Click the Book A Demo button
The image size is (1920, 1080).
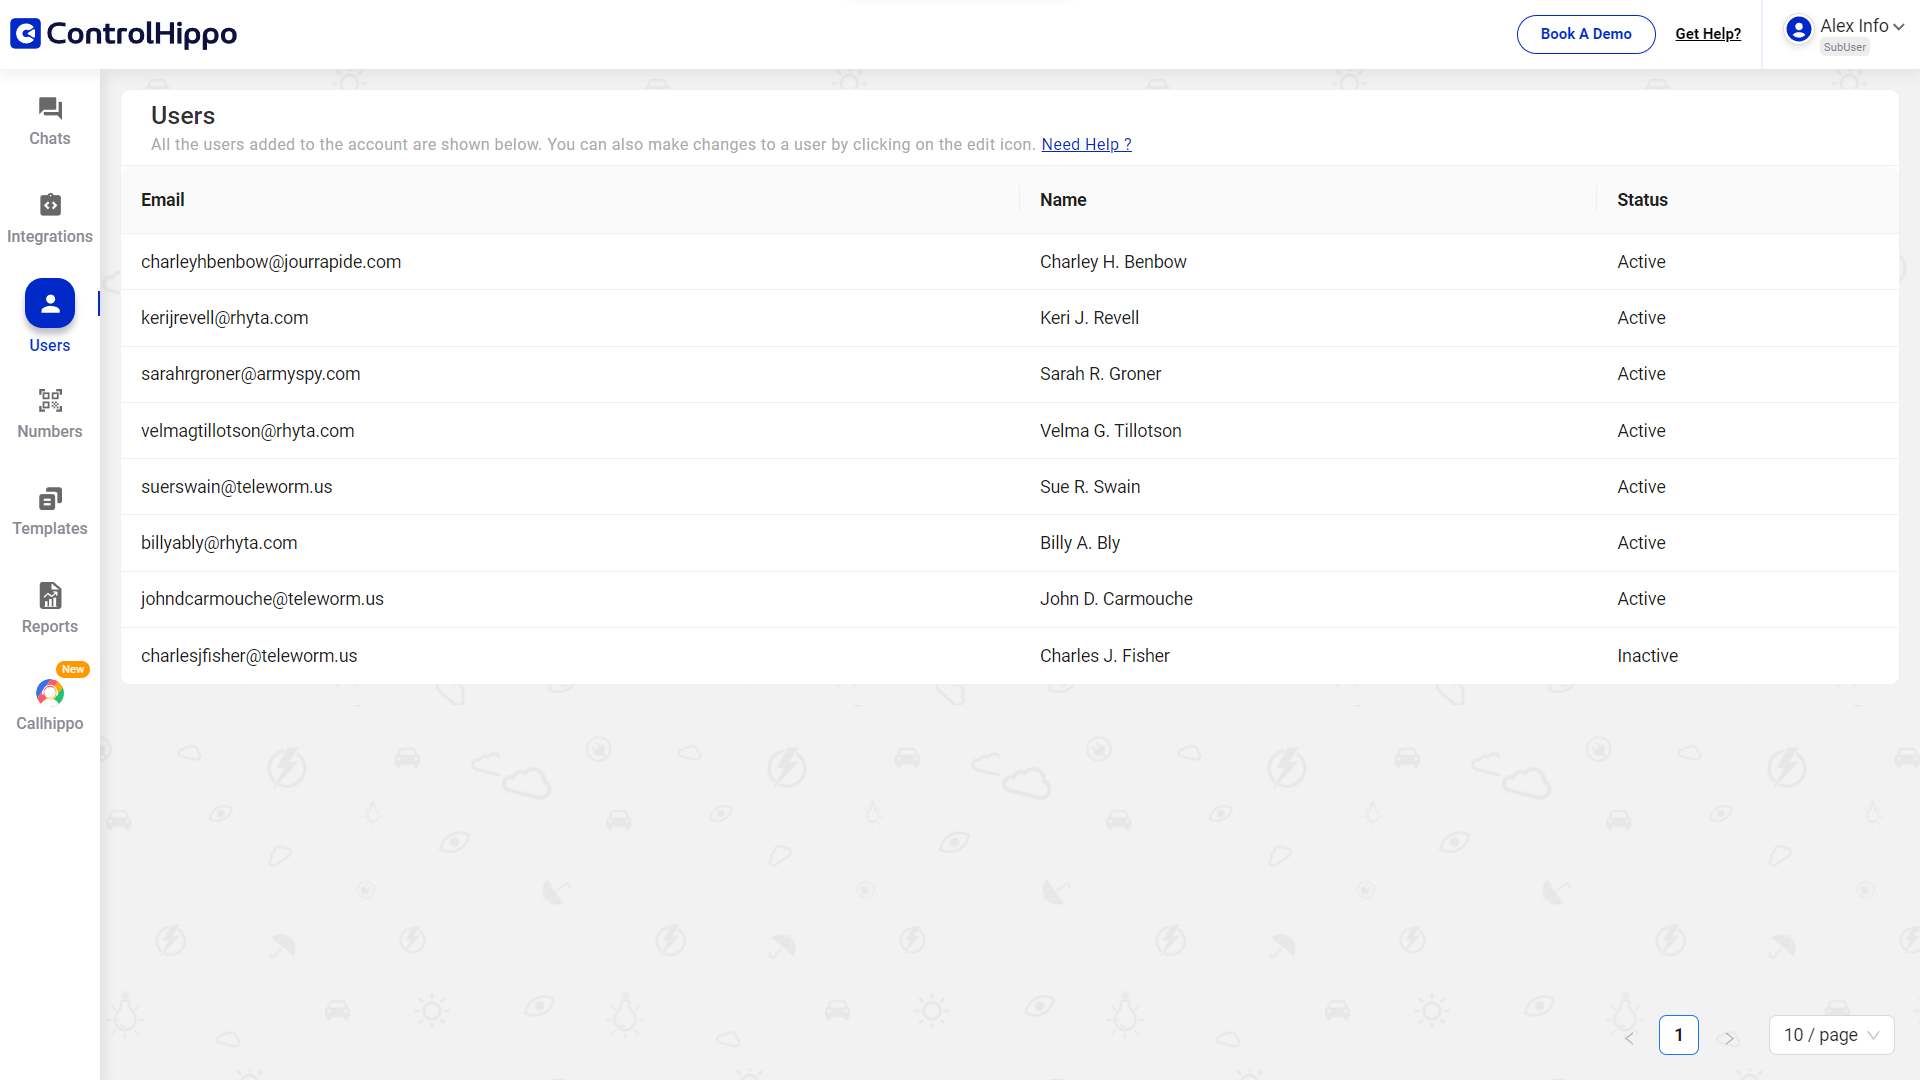1585,34
